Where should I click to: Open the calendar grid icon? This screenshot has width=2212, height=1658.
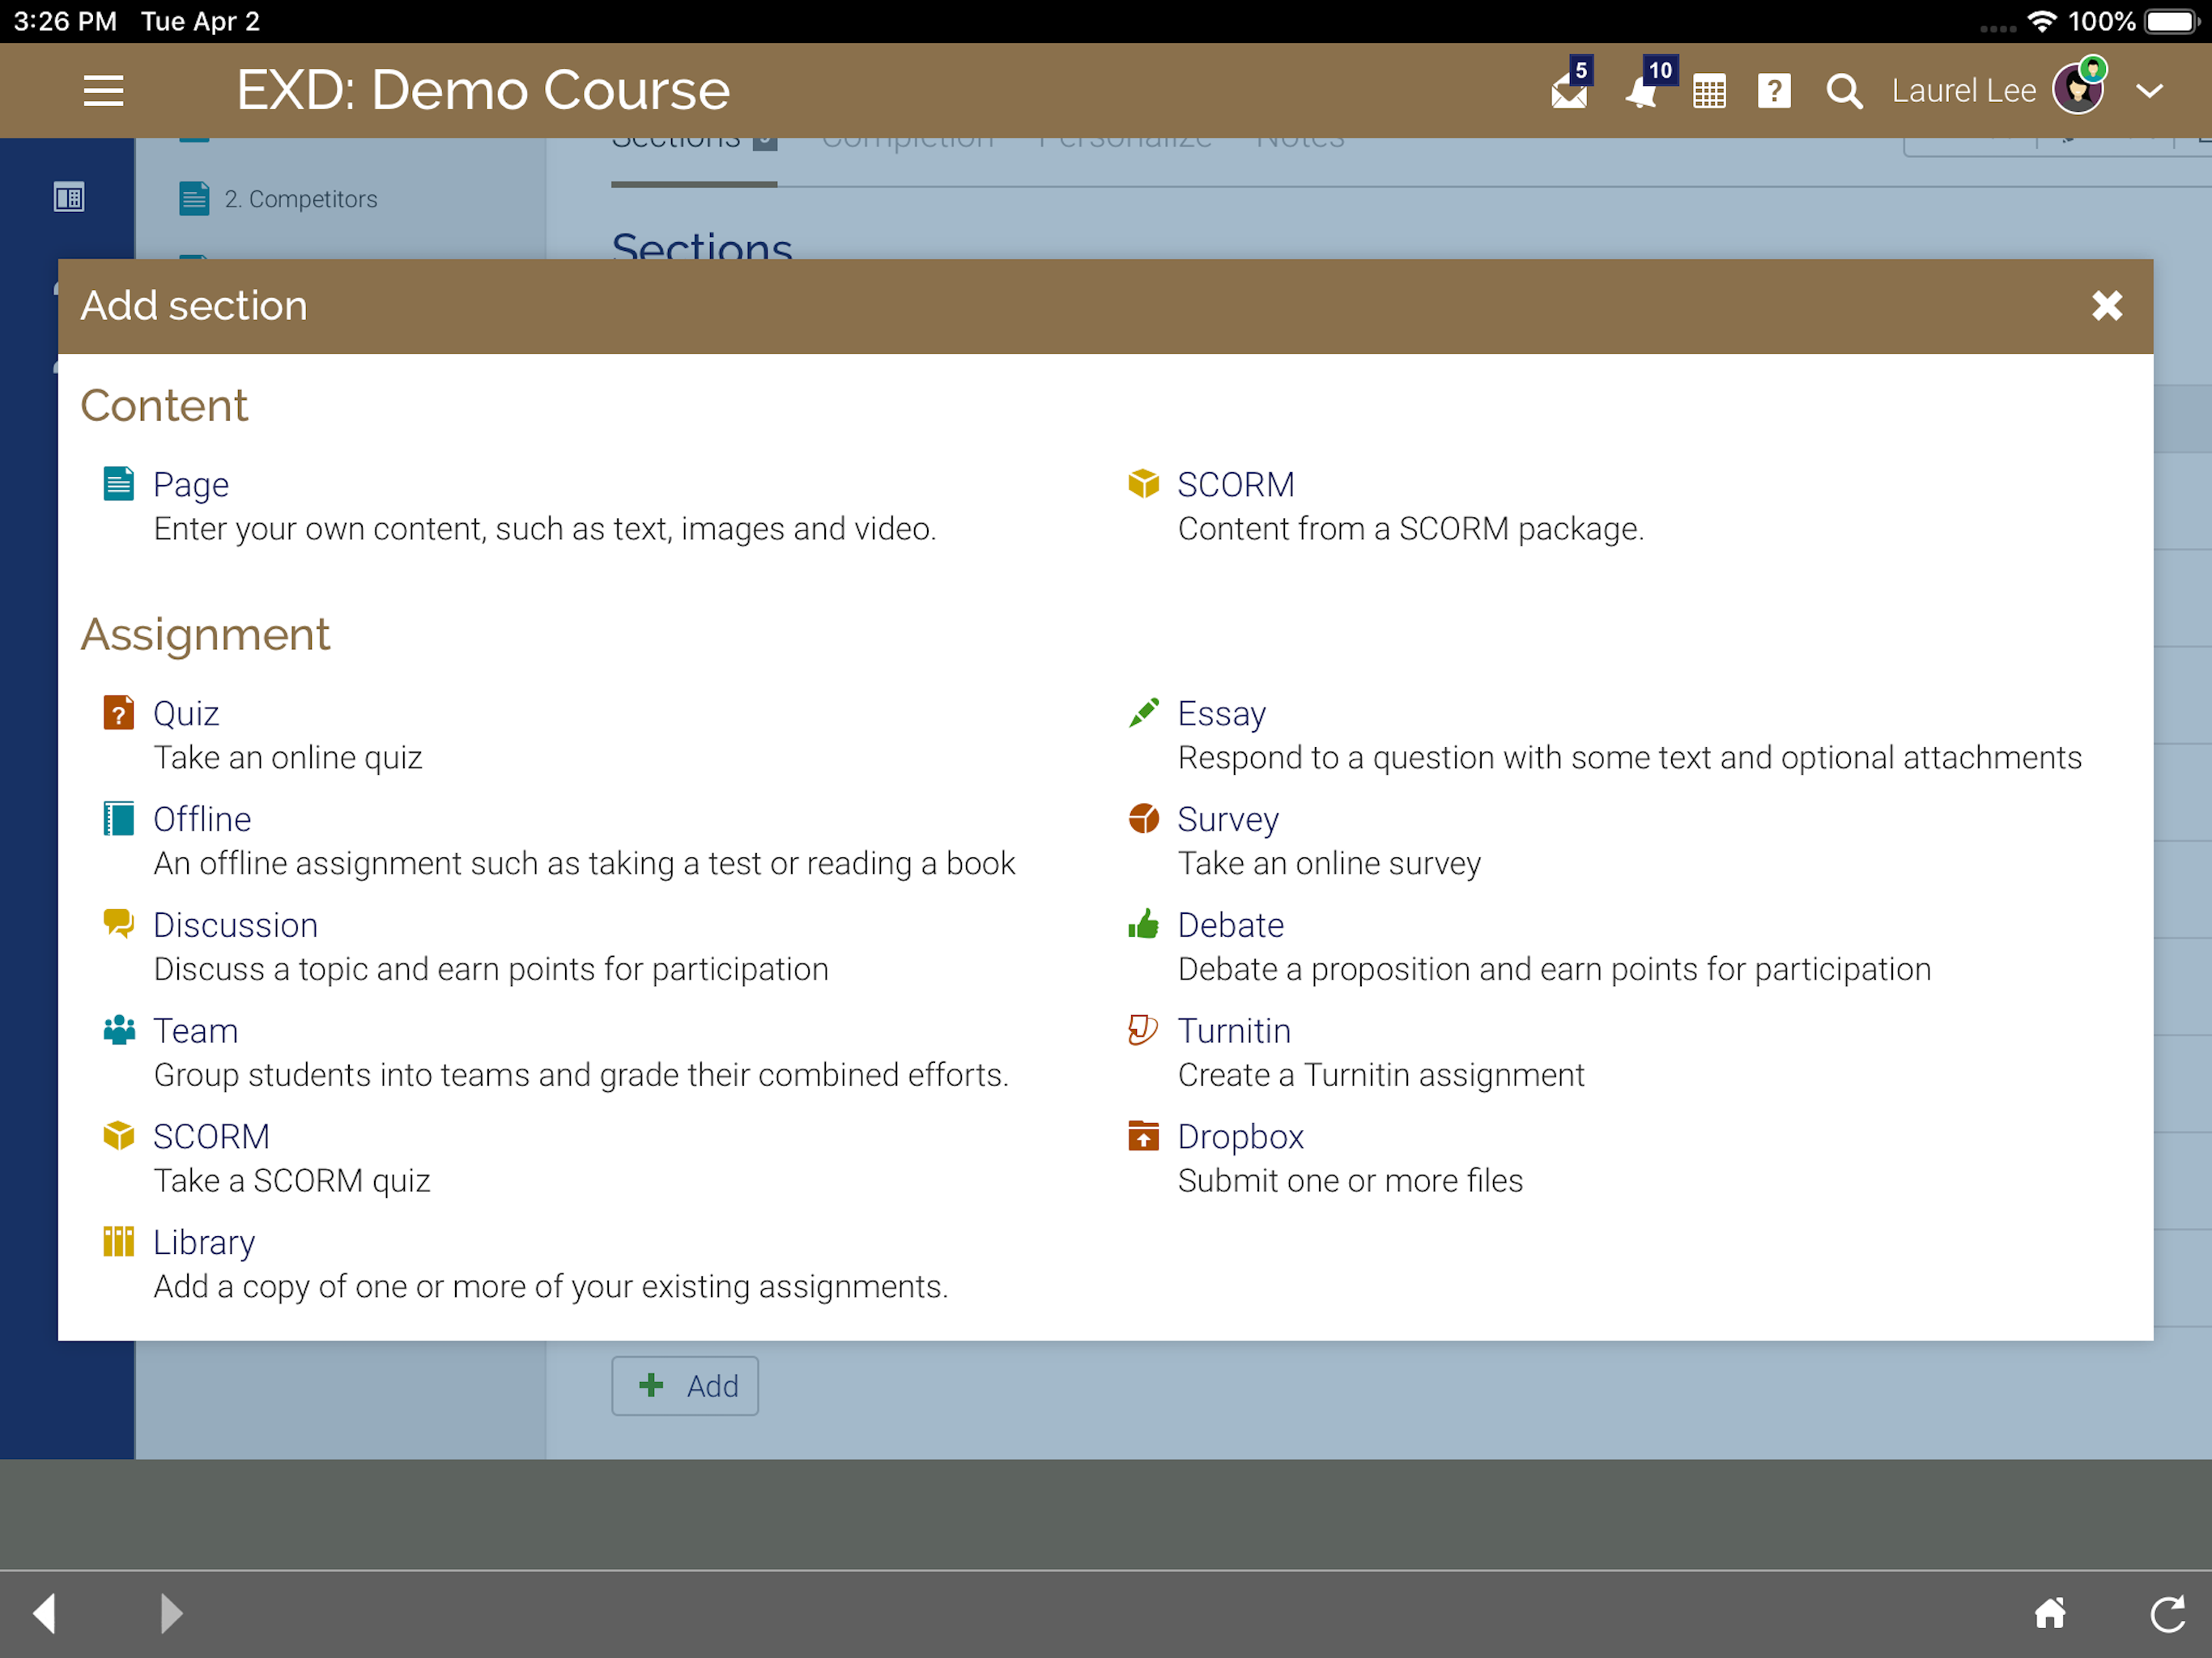(x=1710, y=92)
